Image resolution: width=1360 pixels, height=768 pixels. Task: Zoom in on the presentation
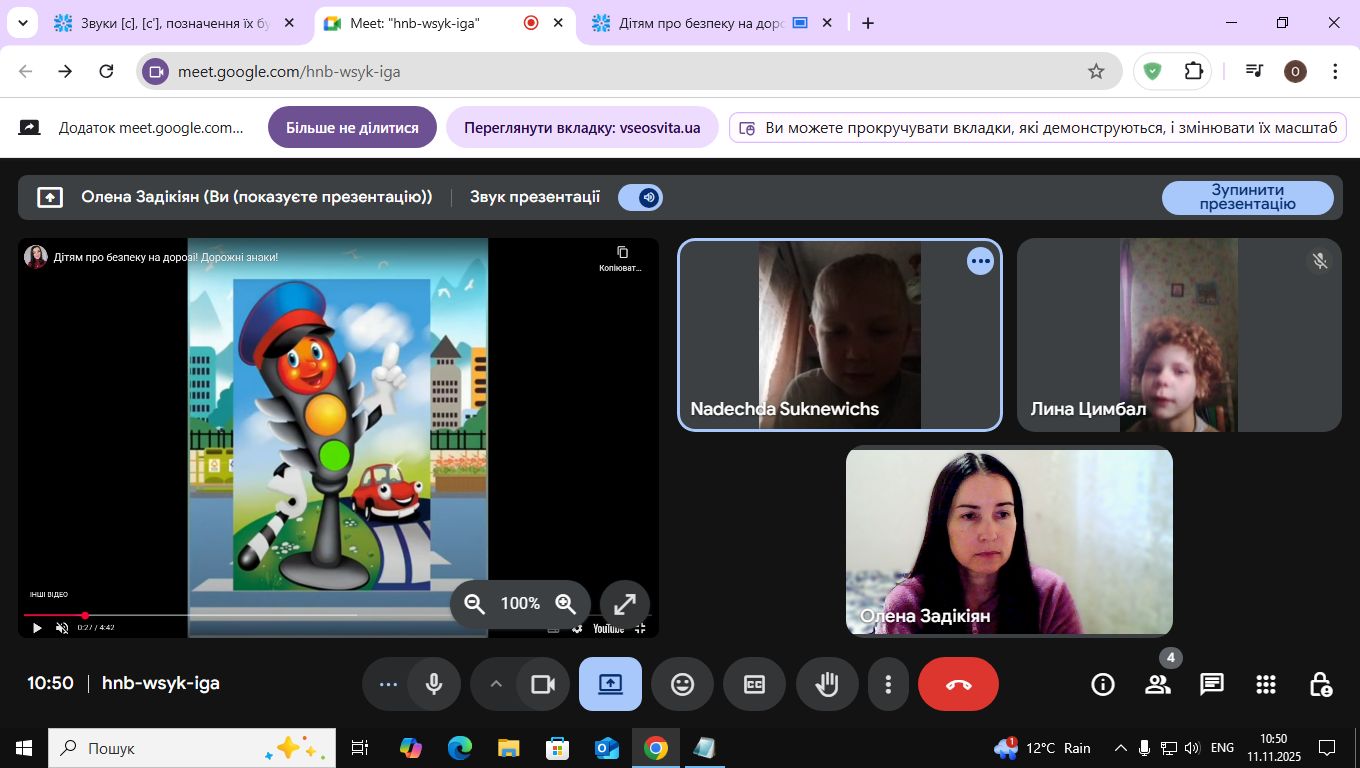[x=566, y=604]
